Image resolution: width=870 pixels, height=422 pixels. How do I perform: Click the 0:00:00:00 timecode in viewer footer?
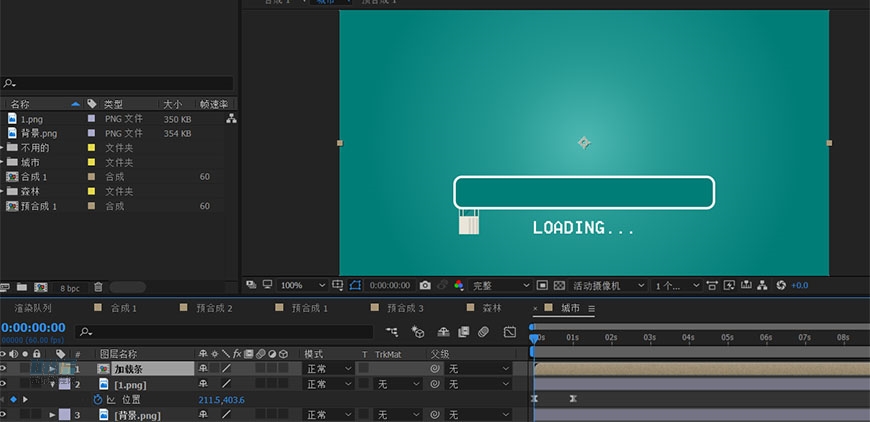pyautogui.click(x=390, y=285)
